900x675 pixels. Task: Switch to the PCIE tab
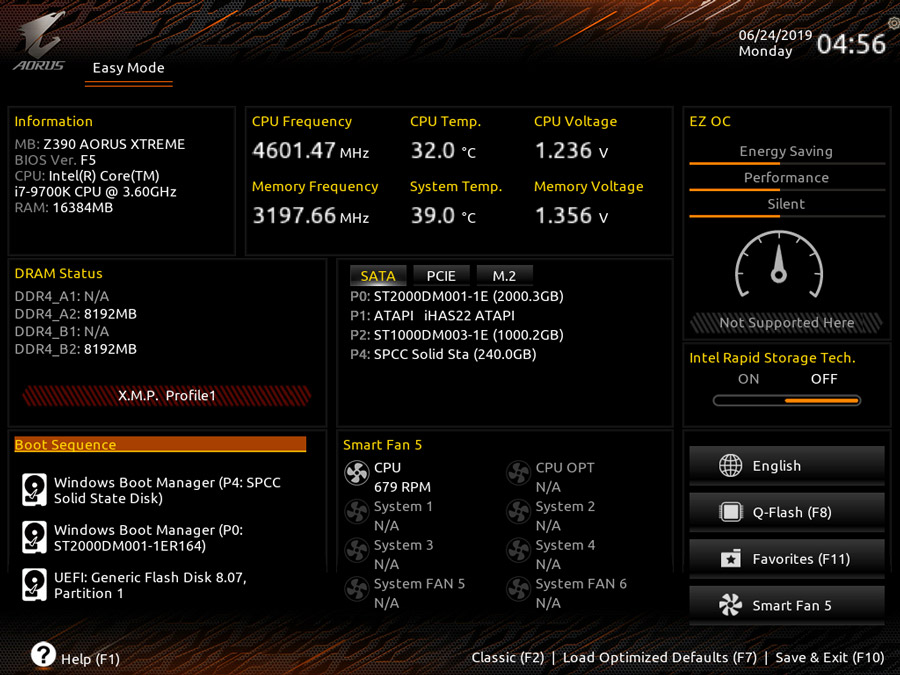[441, 276]
